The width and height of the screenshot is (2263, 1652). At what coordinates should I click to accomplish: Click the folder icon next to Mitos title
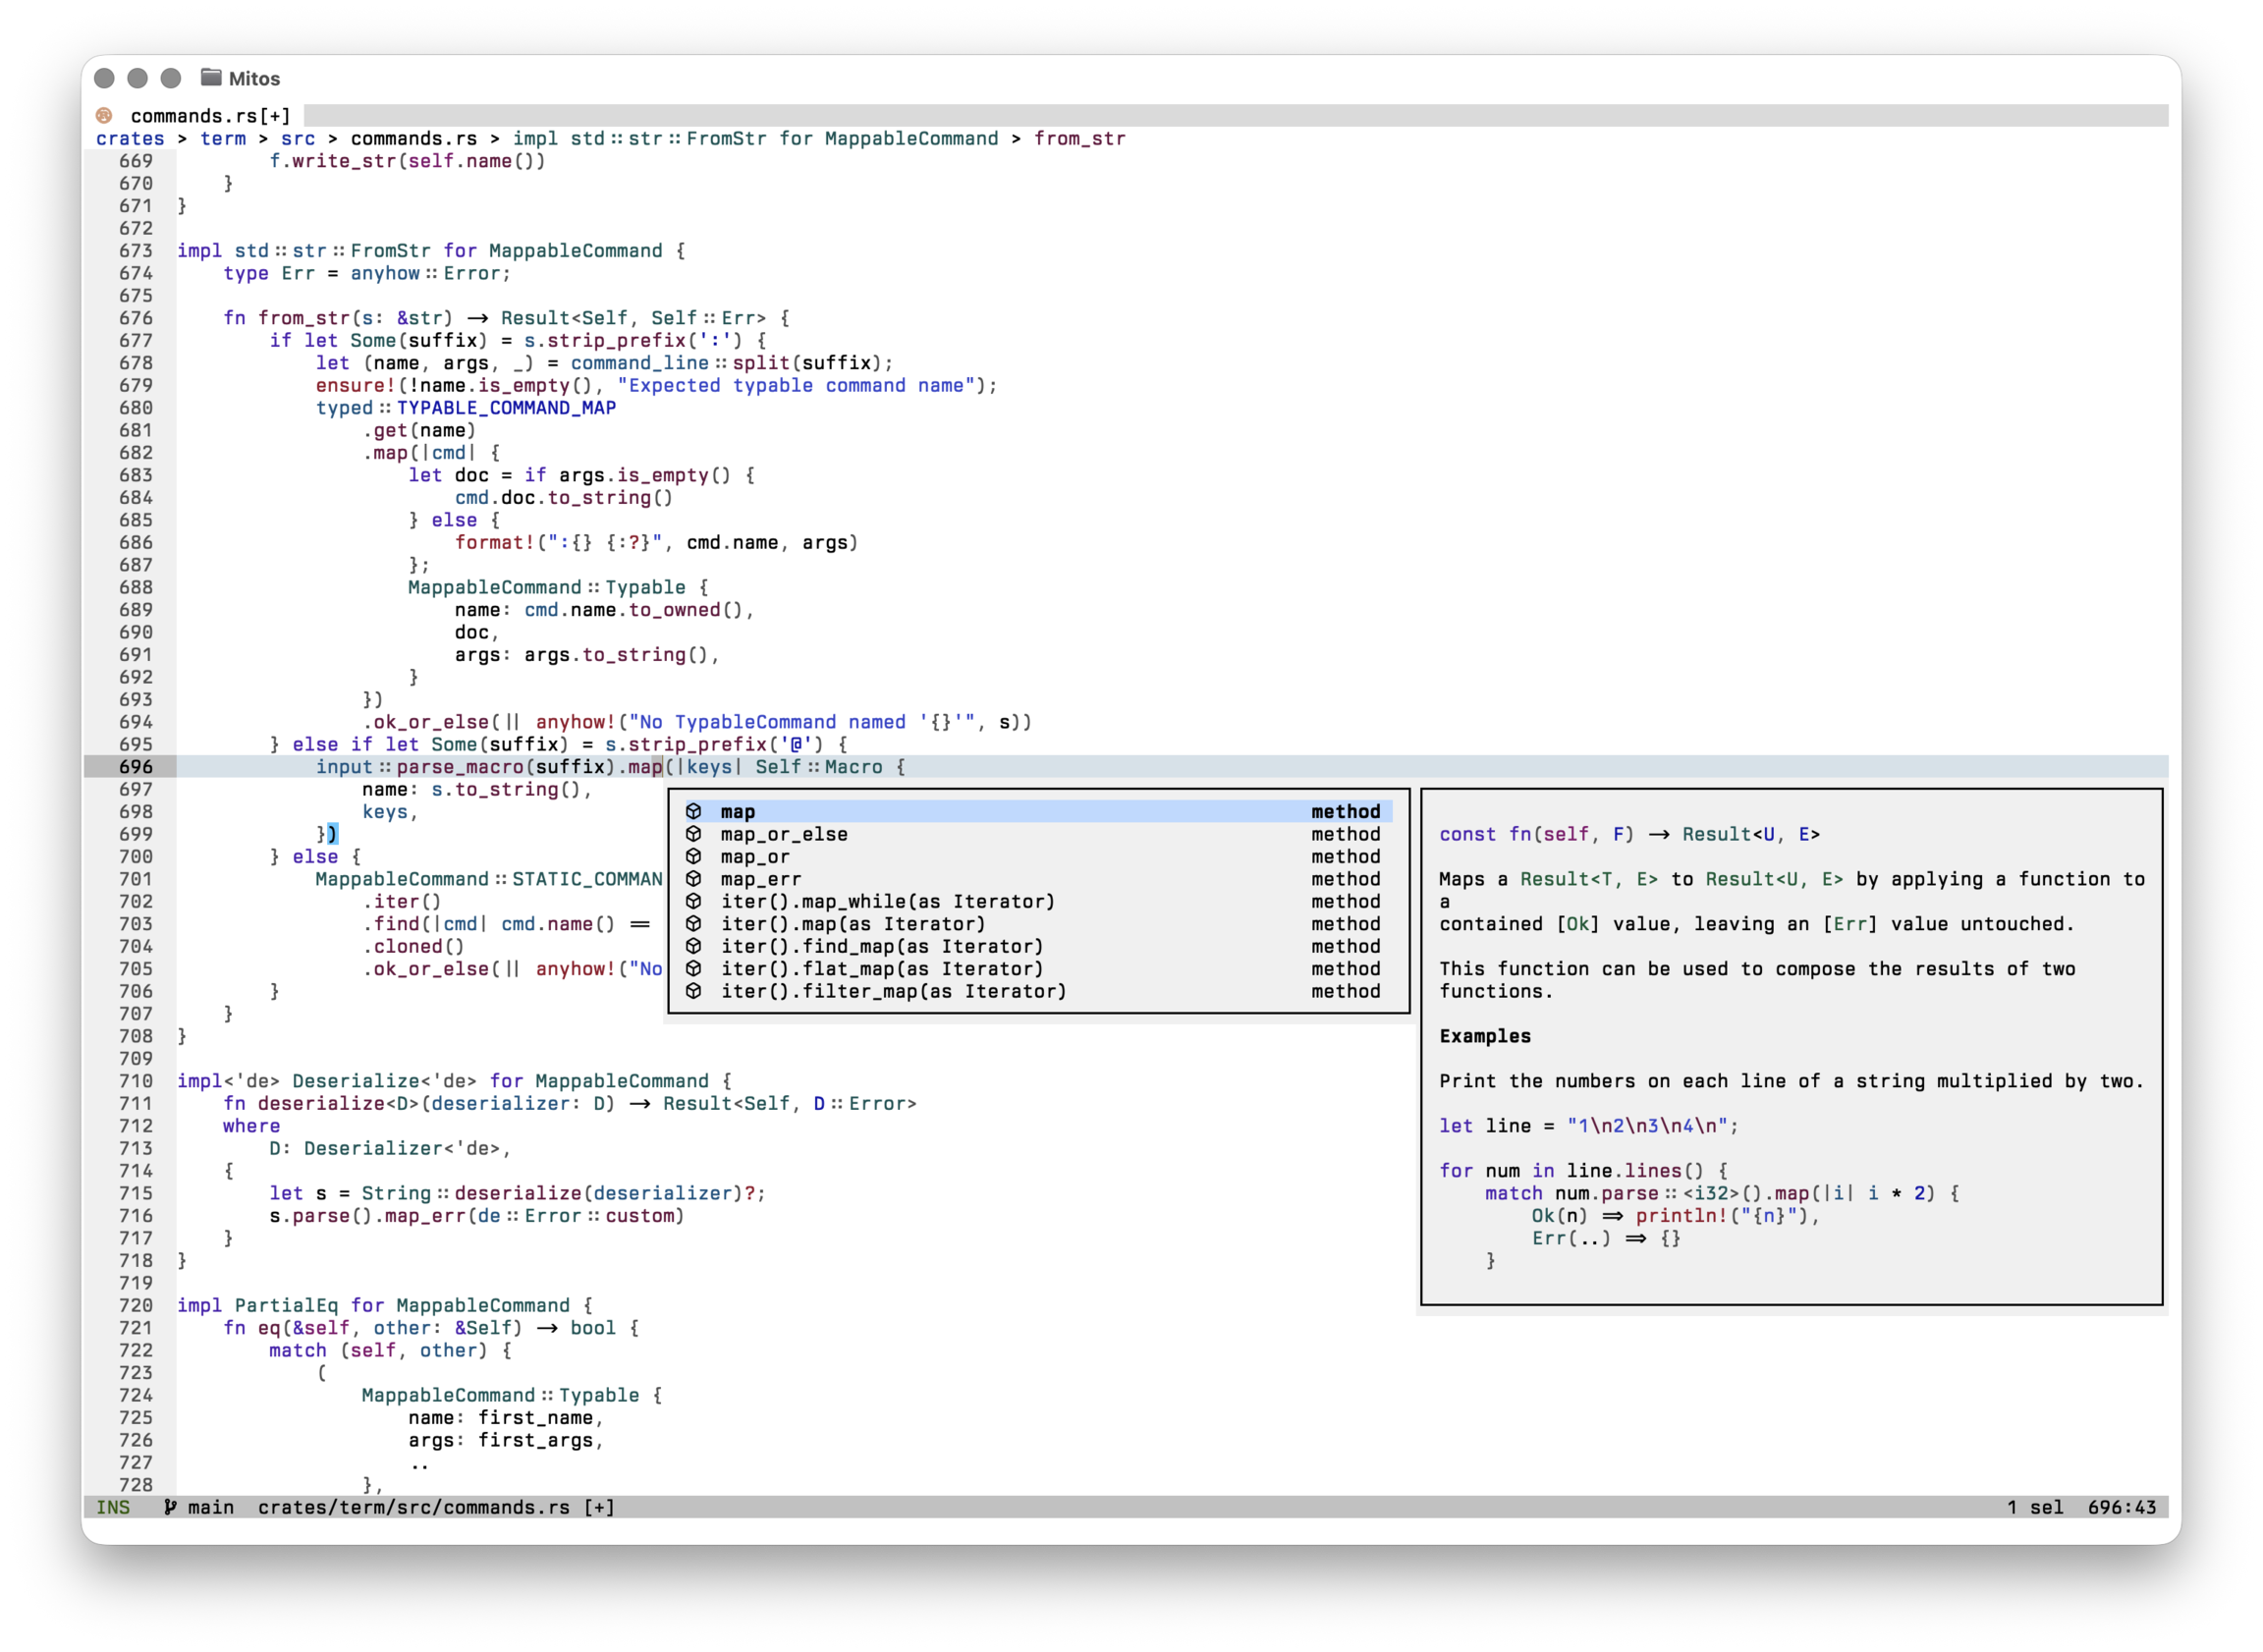click(211, 78)
